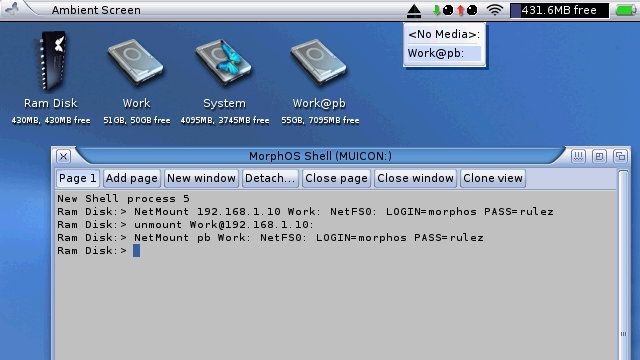The height and width of the screenshot is (360, 640).
Task: Click the green download arrow network indicator
Action: (x=436, y=10)
